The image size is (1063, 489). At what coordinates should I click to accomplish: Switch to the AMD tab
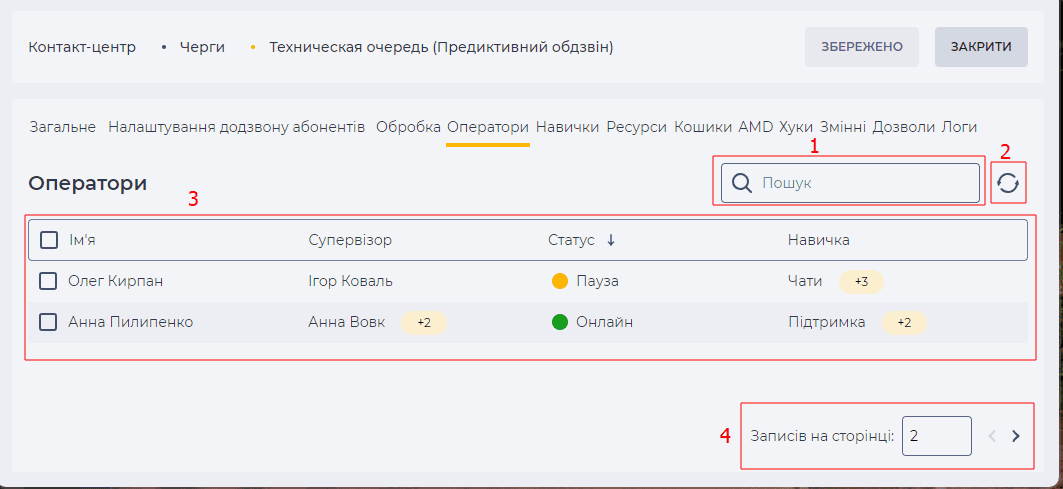[756, 127]
